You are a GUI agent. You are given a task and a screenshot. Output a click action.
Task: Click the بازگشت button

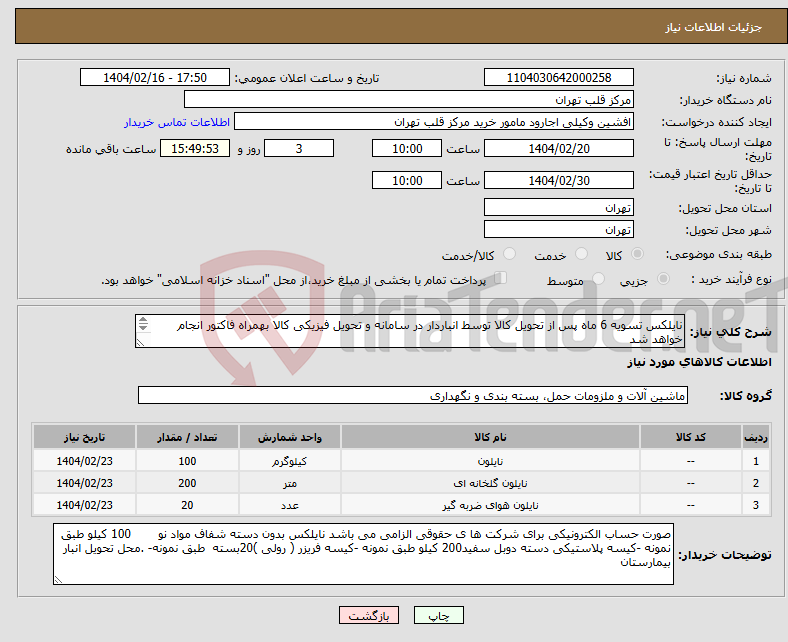369,615
